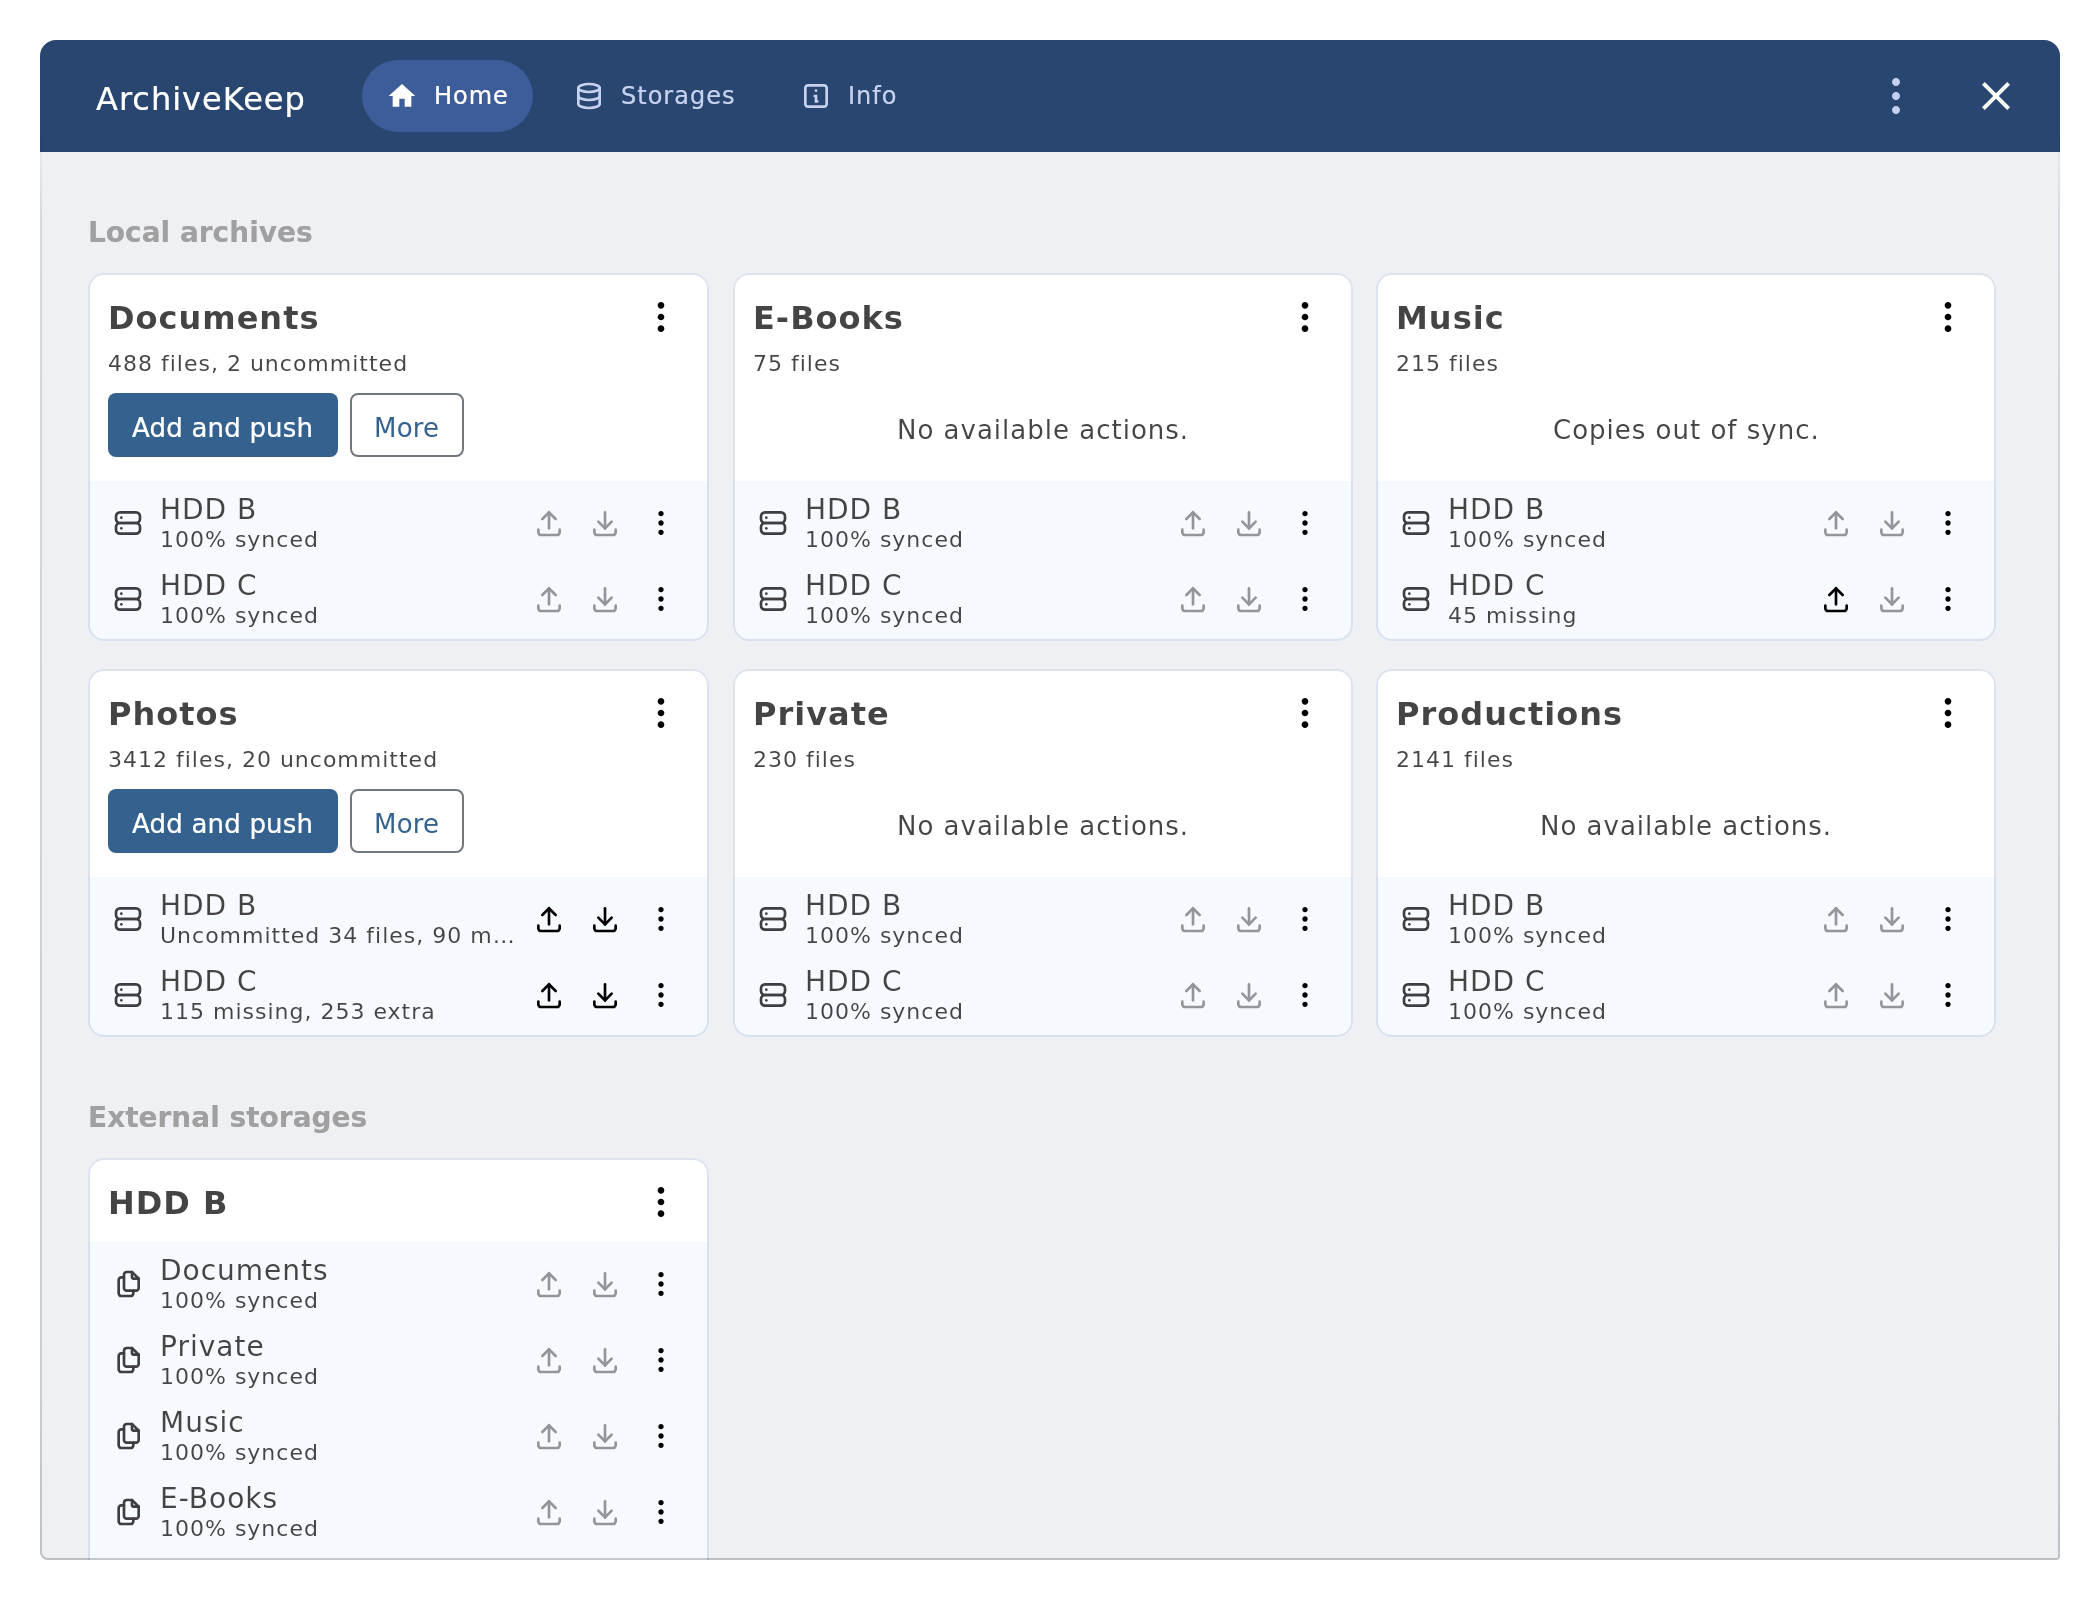Screen dimensions: 2100x1600
Task: Open the app overflow menu in header
Action: (1895, 96)
